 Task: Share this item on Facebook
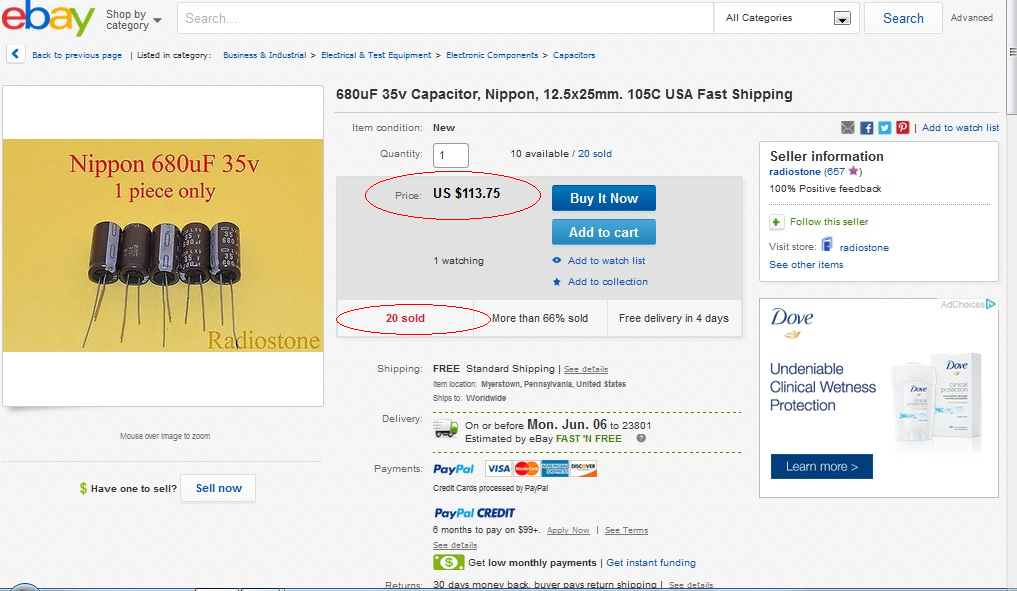867,128
